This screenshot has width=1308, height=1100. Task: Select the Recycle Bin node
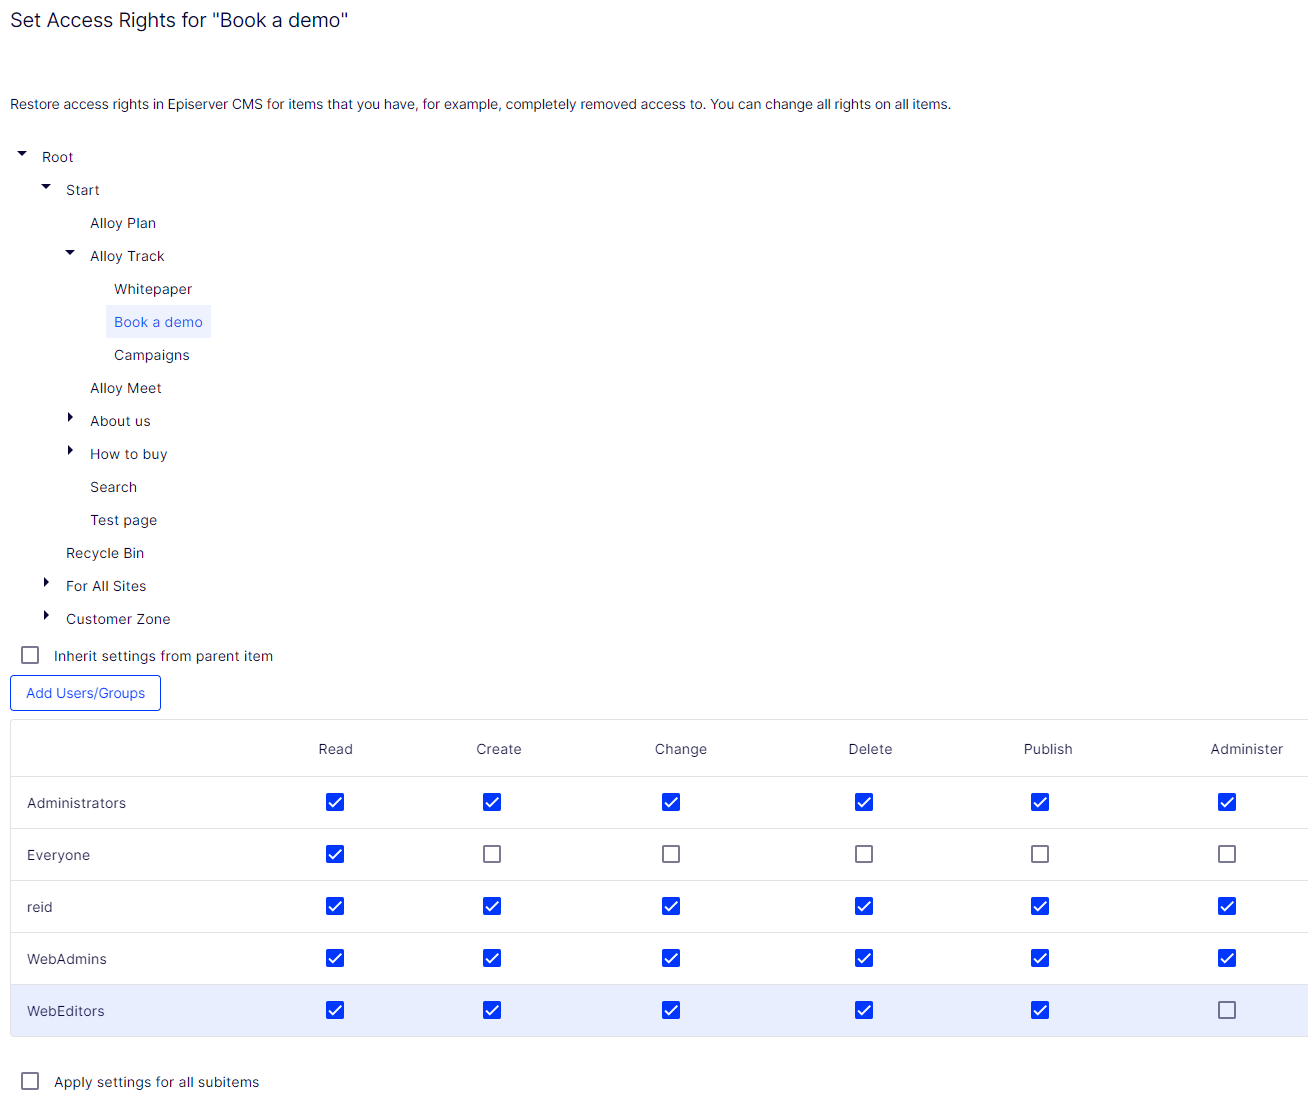coord(104,552)
